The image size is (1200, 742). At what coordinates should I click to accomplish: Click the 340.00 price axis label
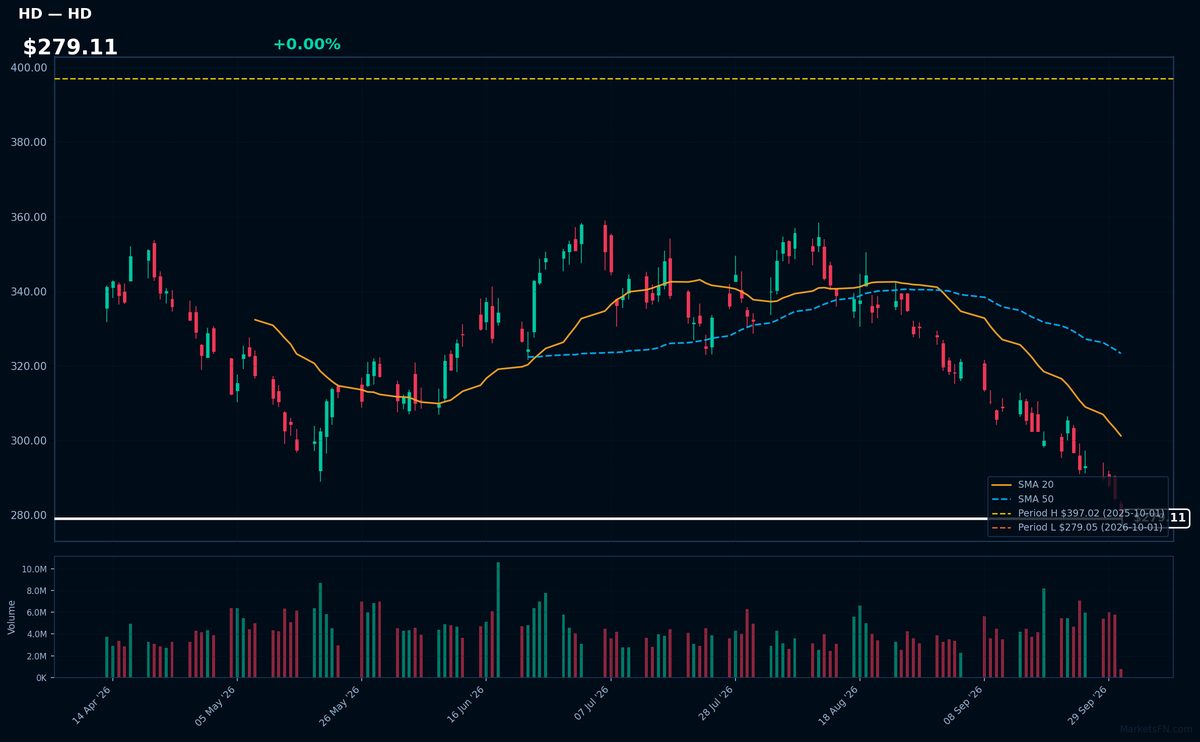pyautogui.click(x=29, y=291)
